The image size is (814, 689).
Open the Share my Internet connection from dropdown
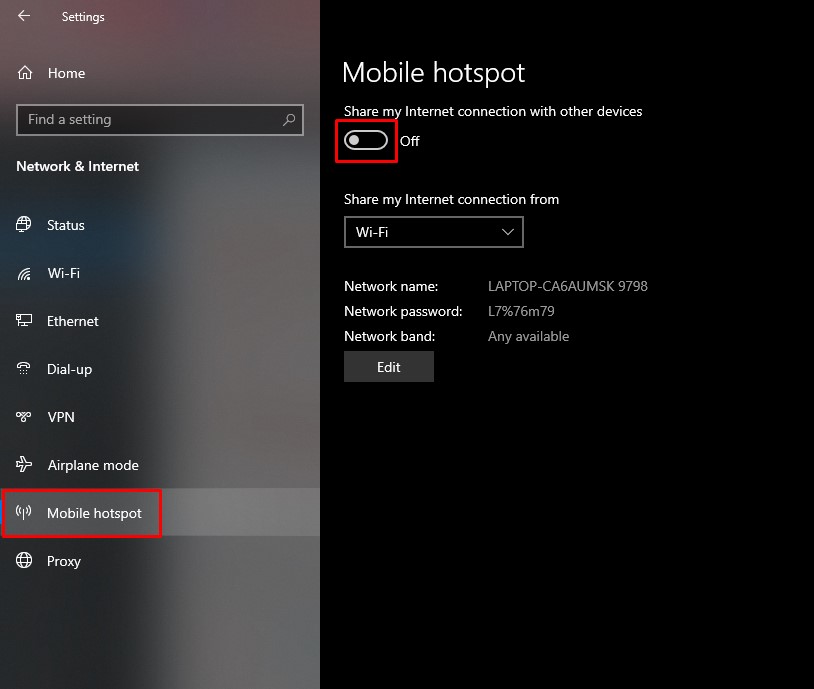pyautogui.click(x=433, y=231)
